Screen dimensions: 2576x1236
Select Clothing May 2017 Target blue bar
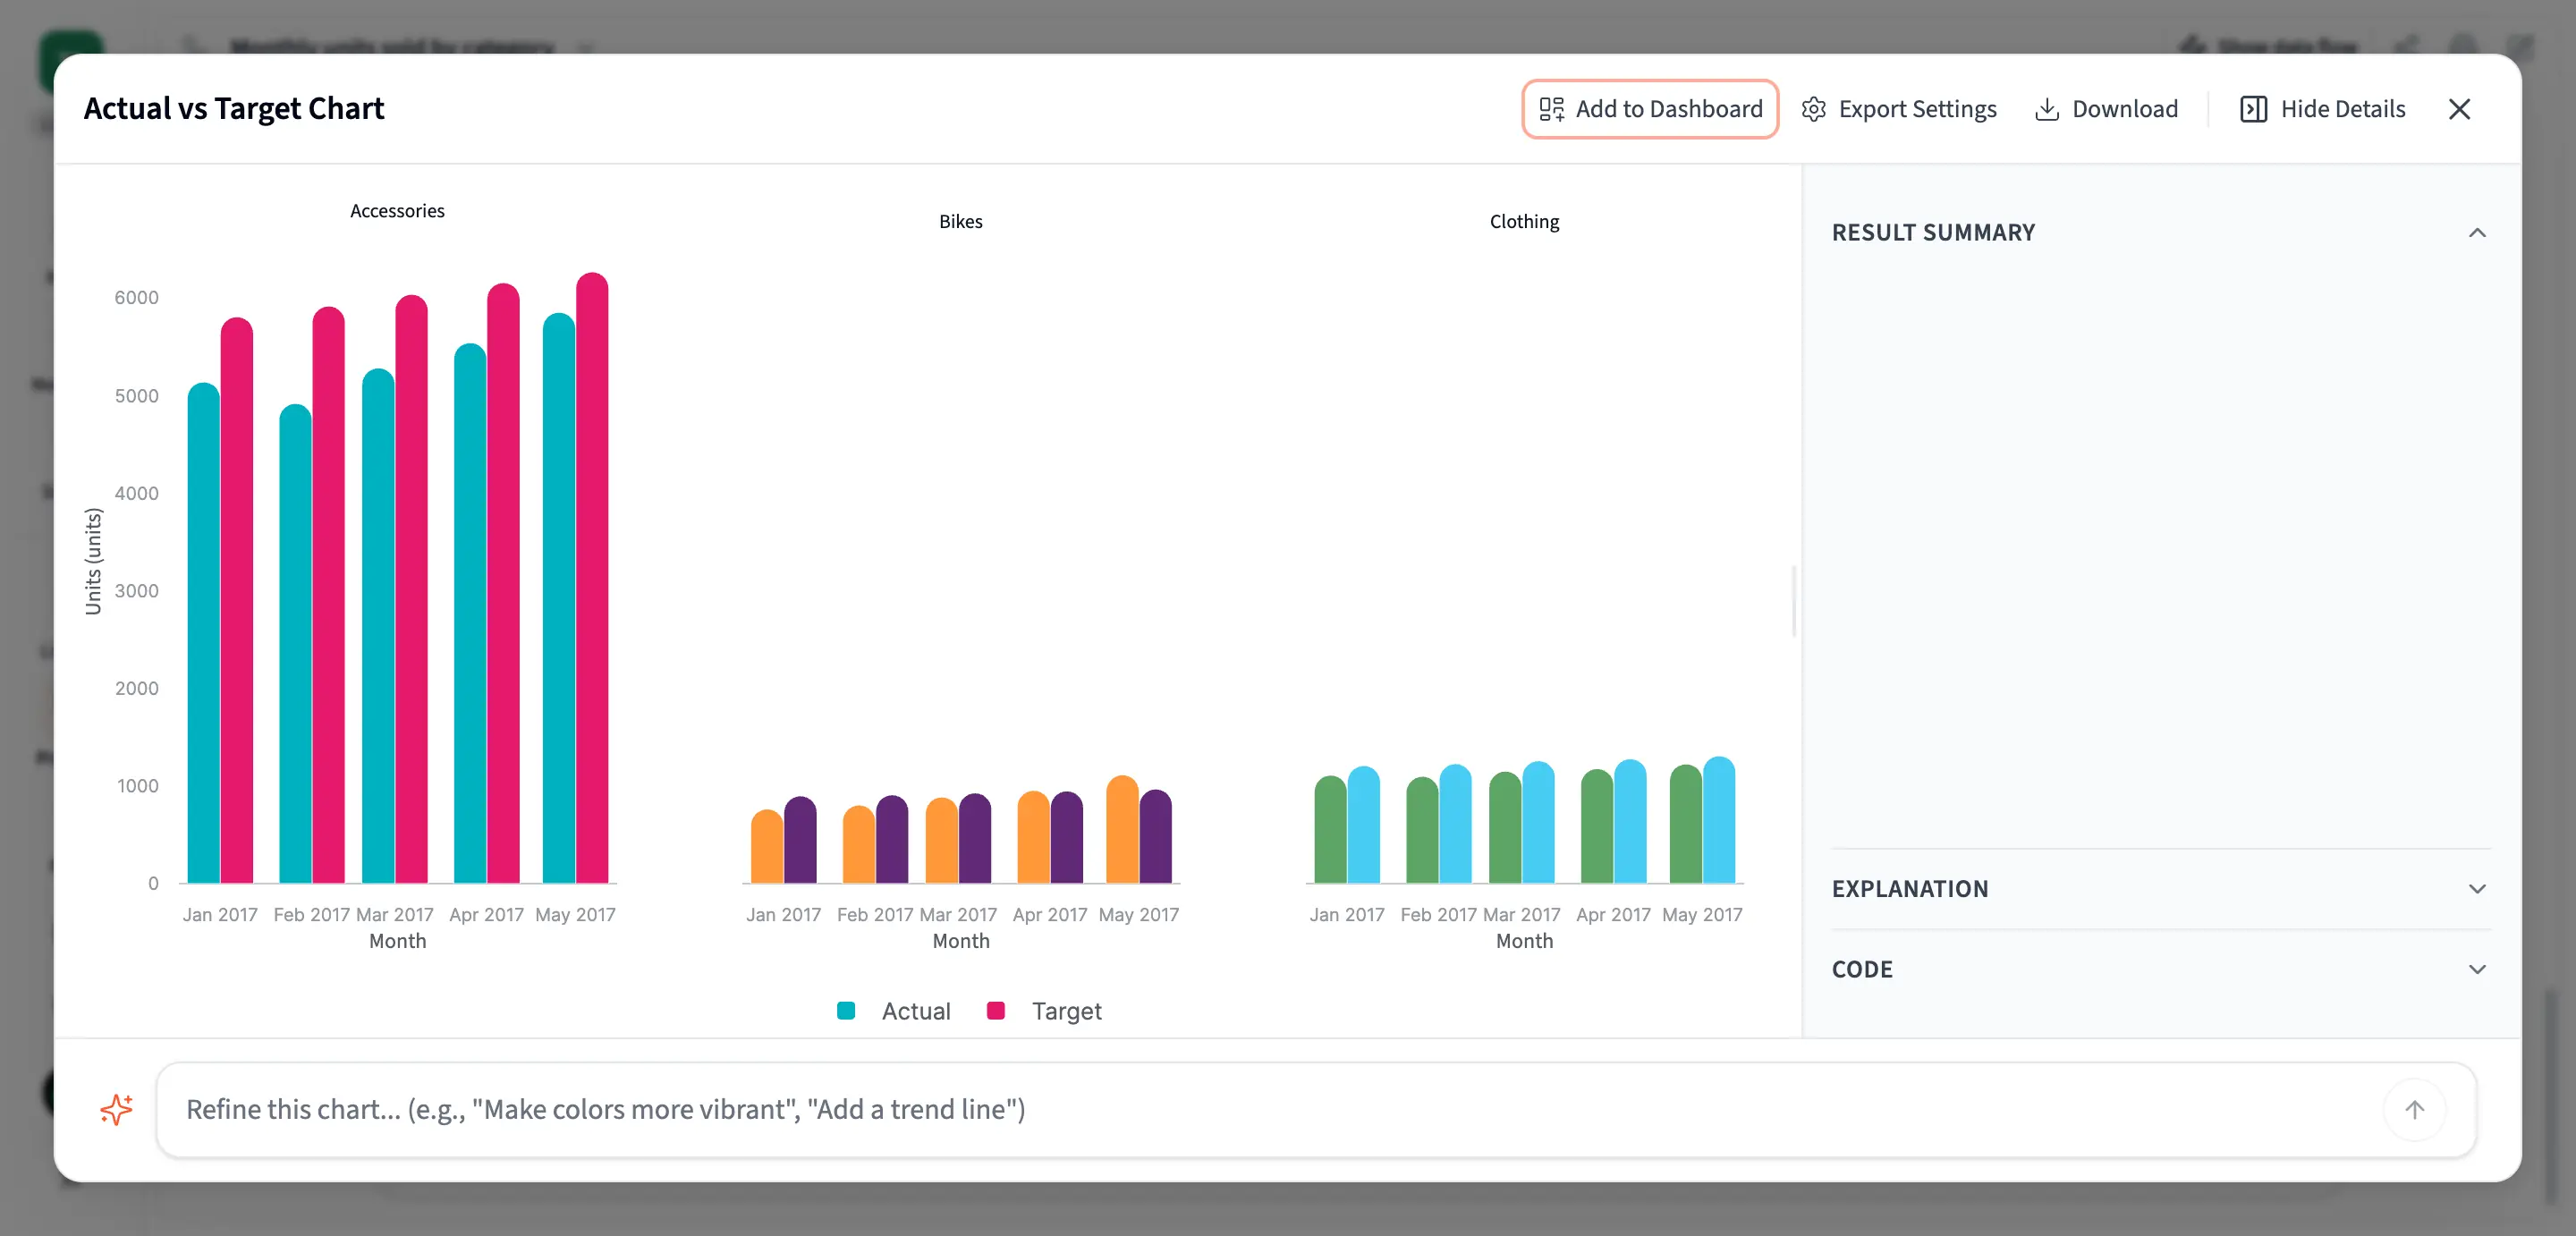1718,820
